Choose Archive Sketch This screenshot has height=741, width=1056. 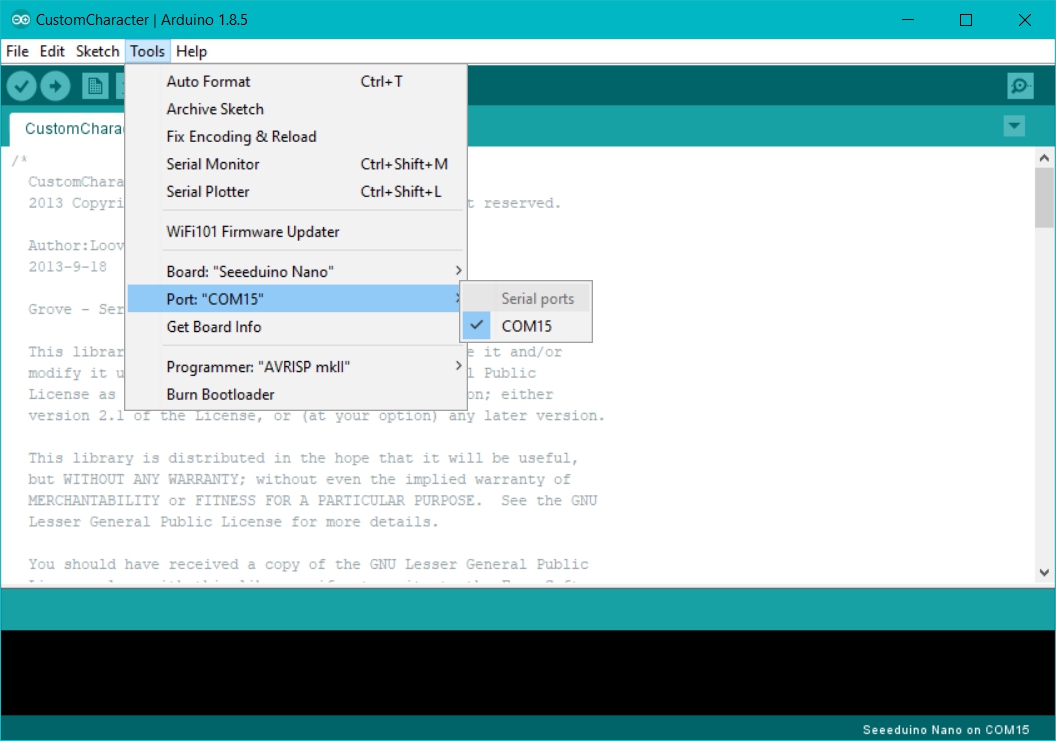296,109
